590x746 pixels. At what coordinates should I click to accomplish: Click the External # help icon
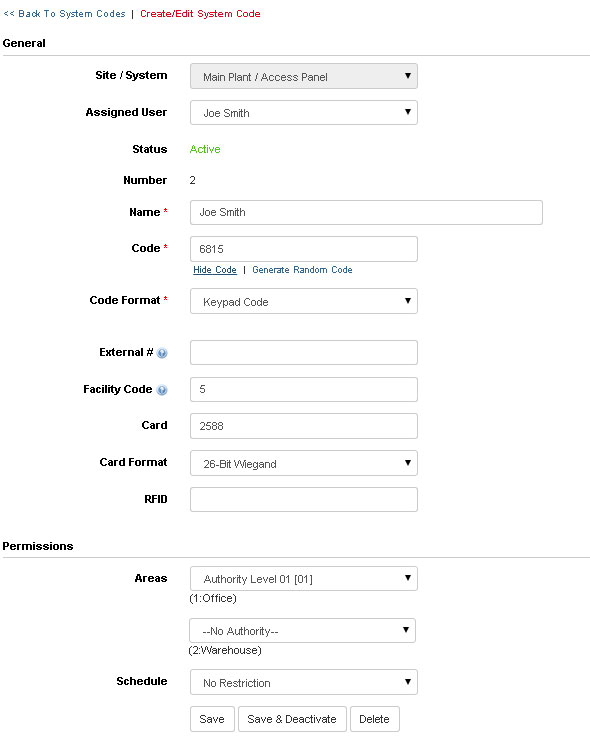click(162, 353)
